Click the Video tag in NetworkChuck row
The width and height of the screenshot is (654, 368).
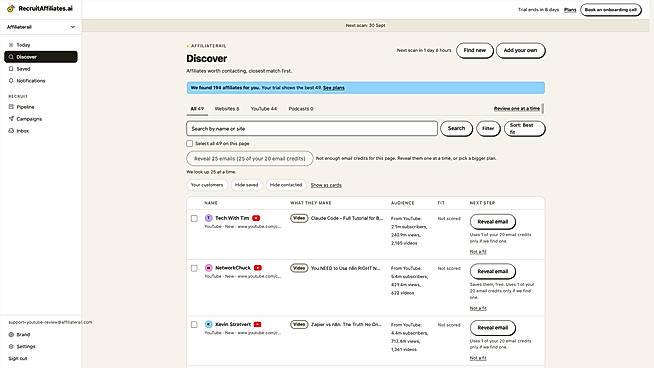(299, 268)
